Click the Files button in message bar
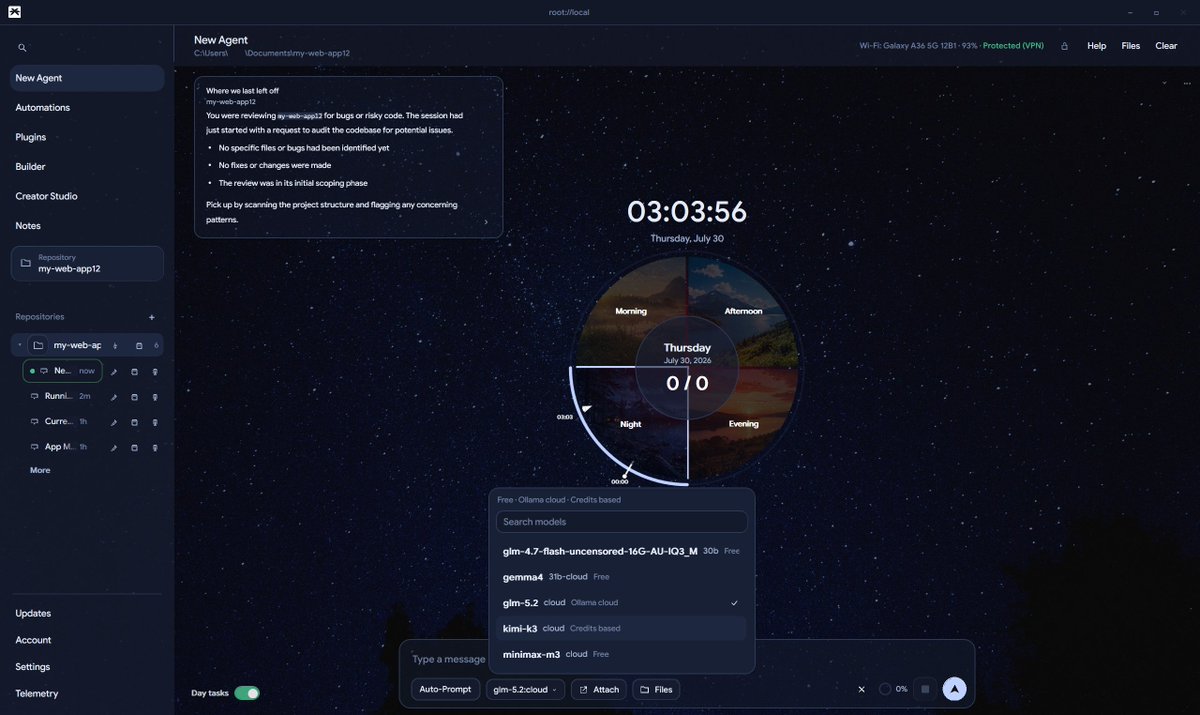This screenshot has width=1200, height=715. [x=656, y=689]
